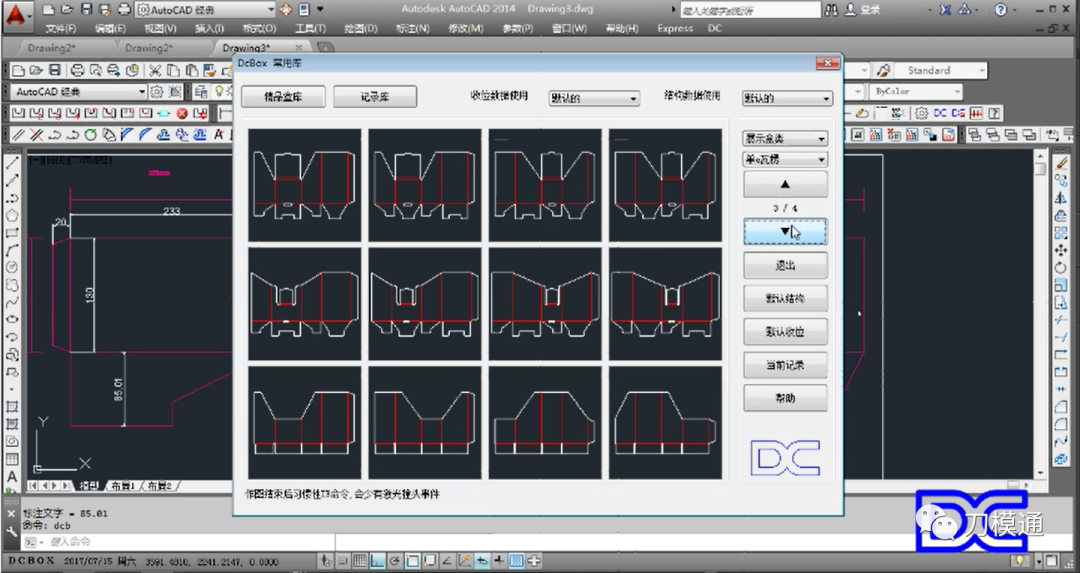Image resolution: width=1080 pixels, height=573 pixels.
Task: Toggle Infer Constraints in status bar
Action: 326,561
